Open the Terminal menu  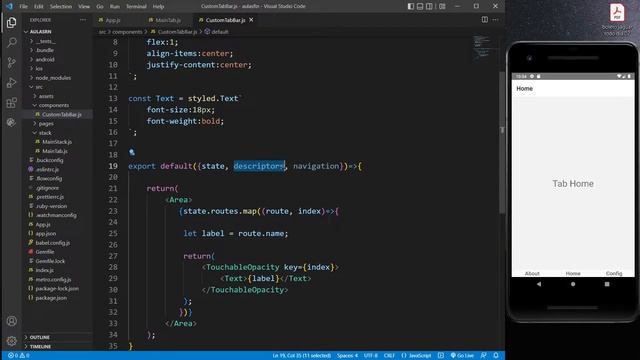(x=136, y=7)
